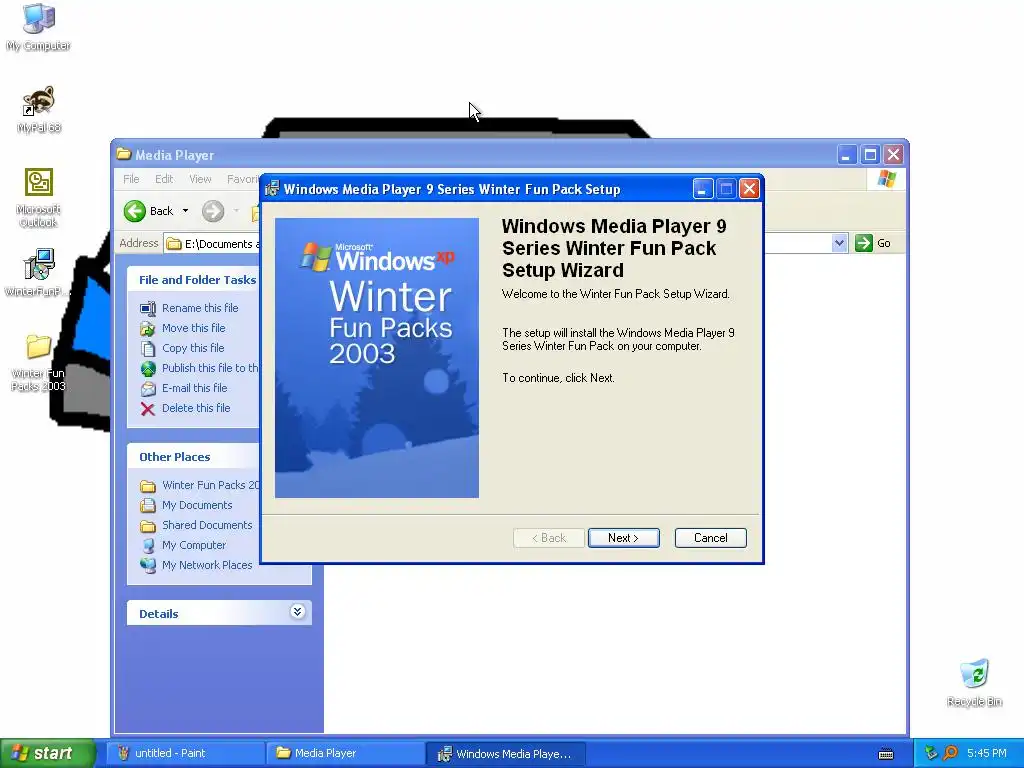
Task: Open the File menu
Action: 131,179
